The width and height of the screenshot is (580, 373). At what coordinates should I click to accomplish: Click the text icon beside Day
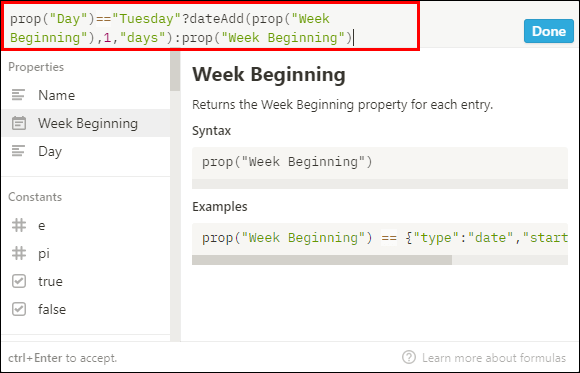pos(18,151)
